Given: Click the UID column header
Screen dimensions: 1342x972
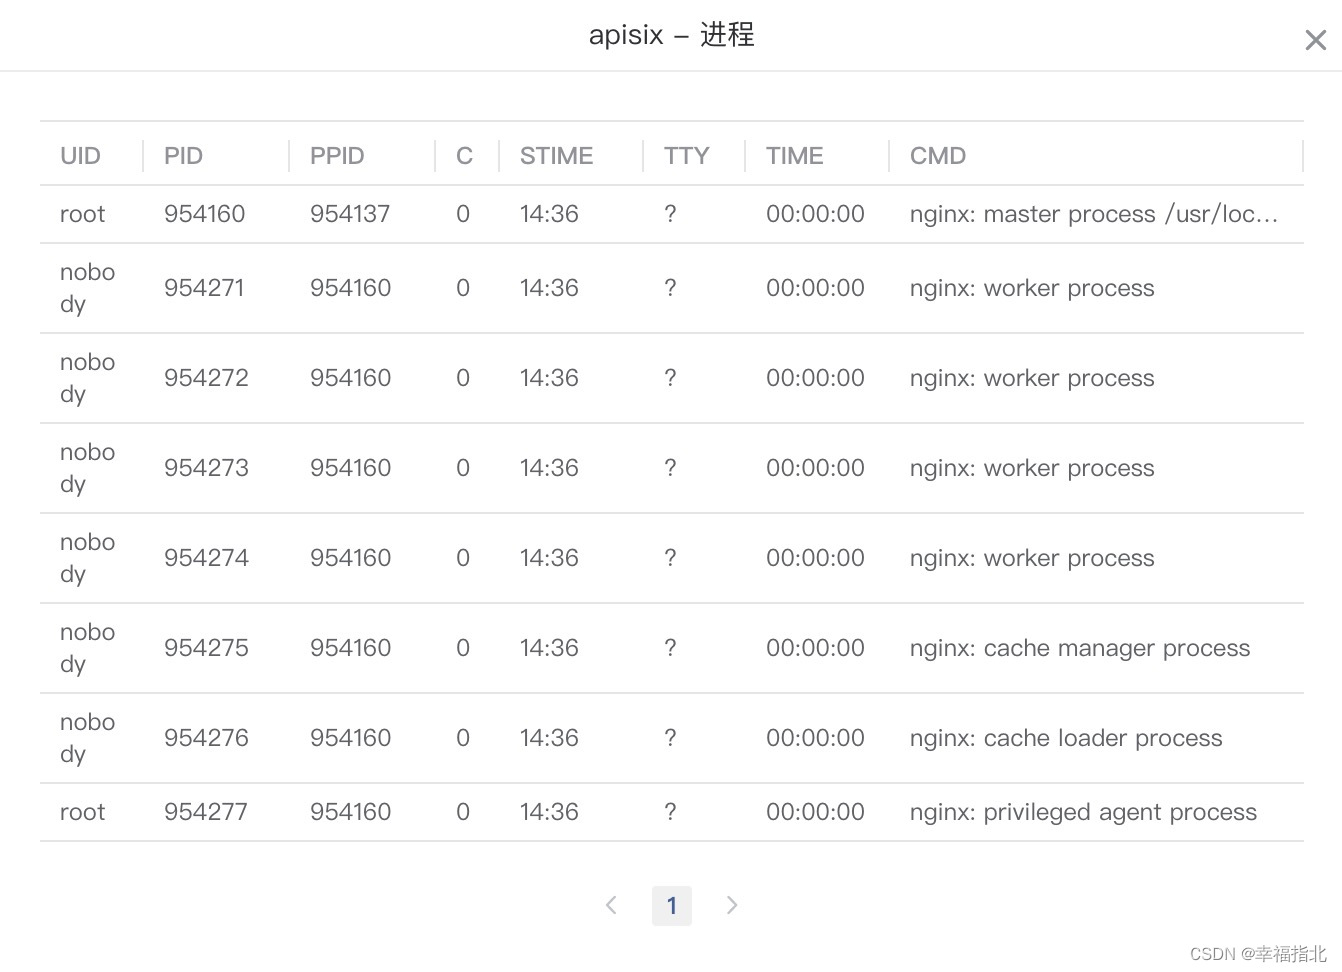Looking at the screenshot, I should [x=80, y=156].
